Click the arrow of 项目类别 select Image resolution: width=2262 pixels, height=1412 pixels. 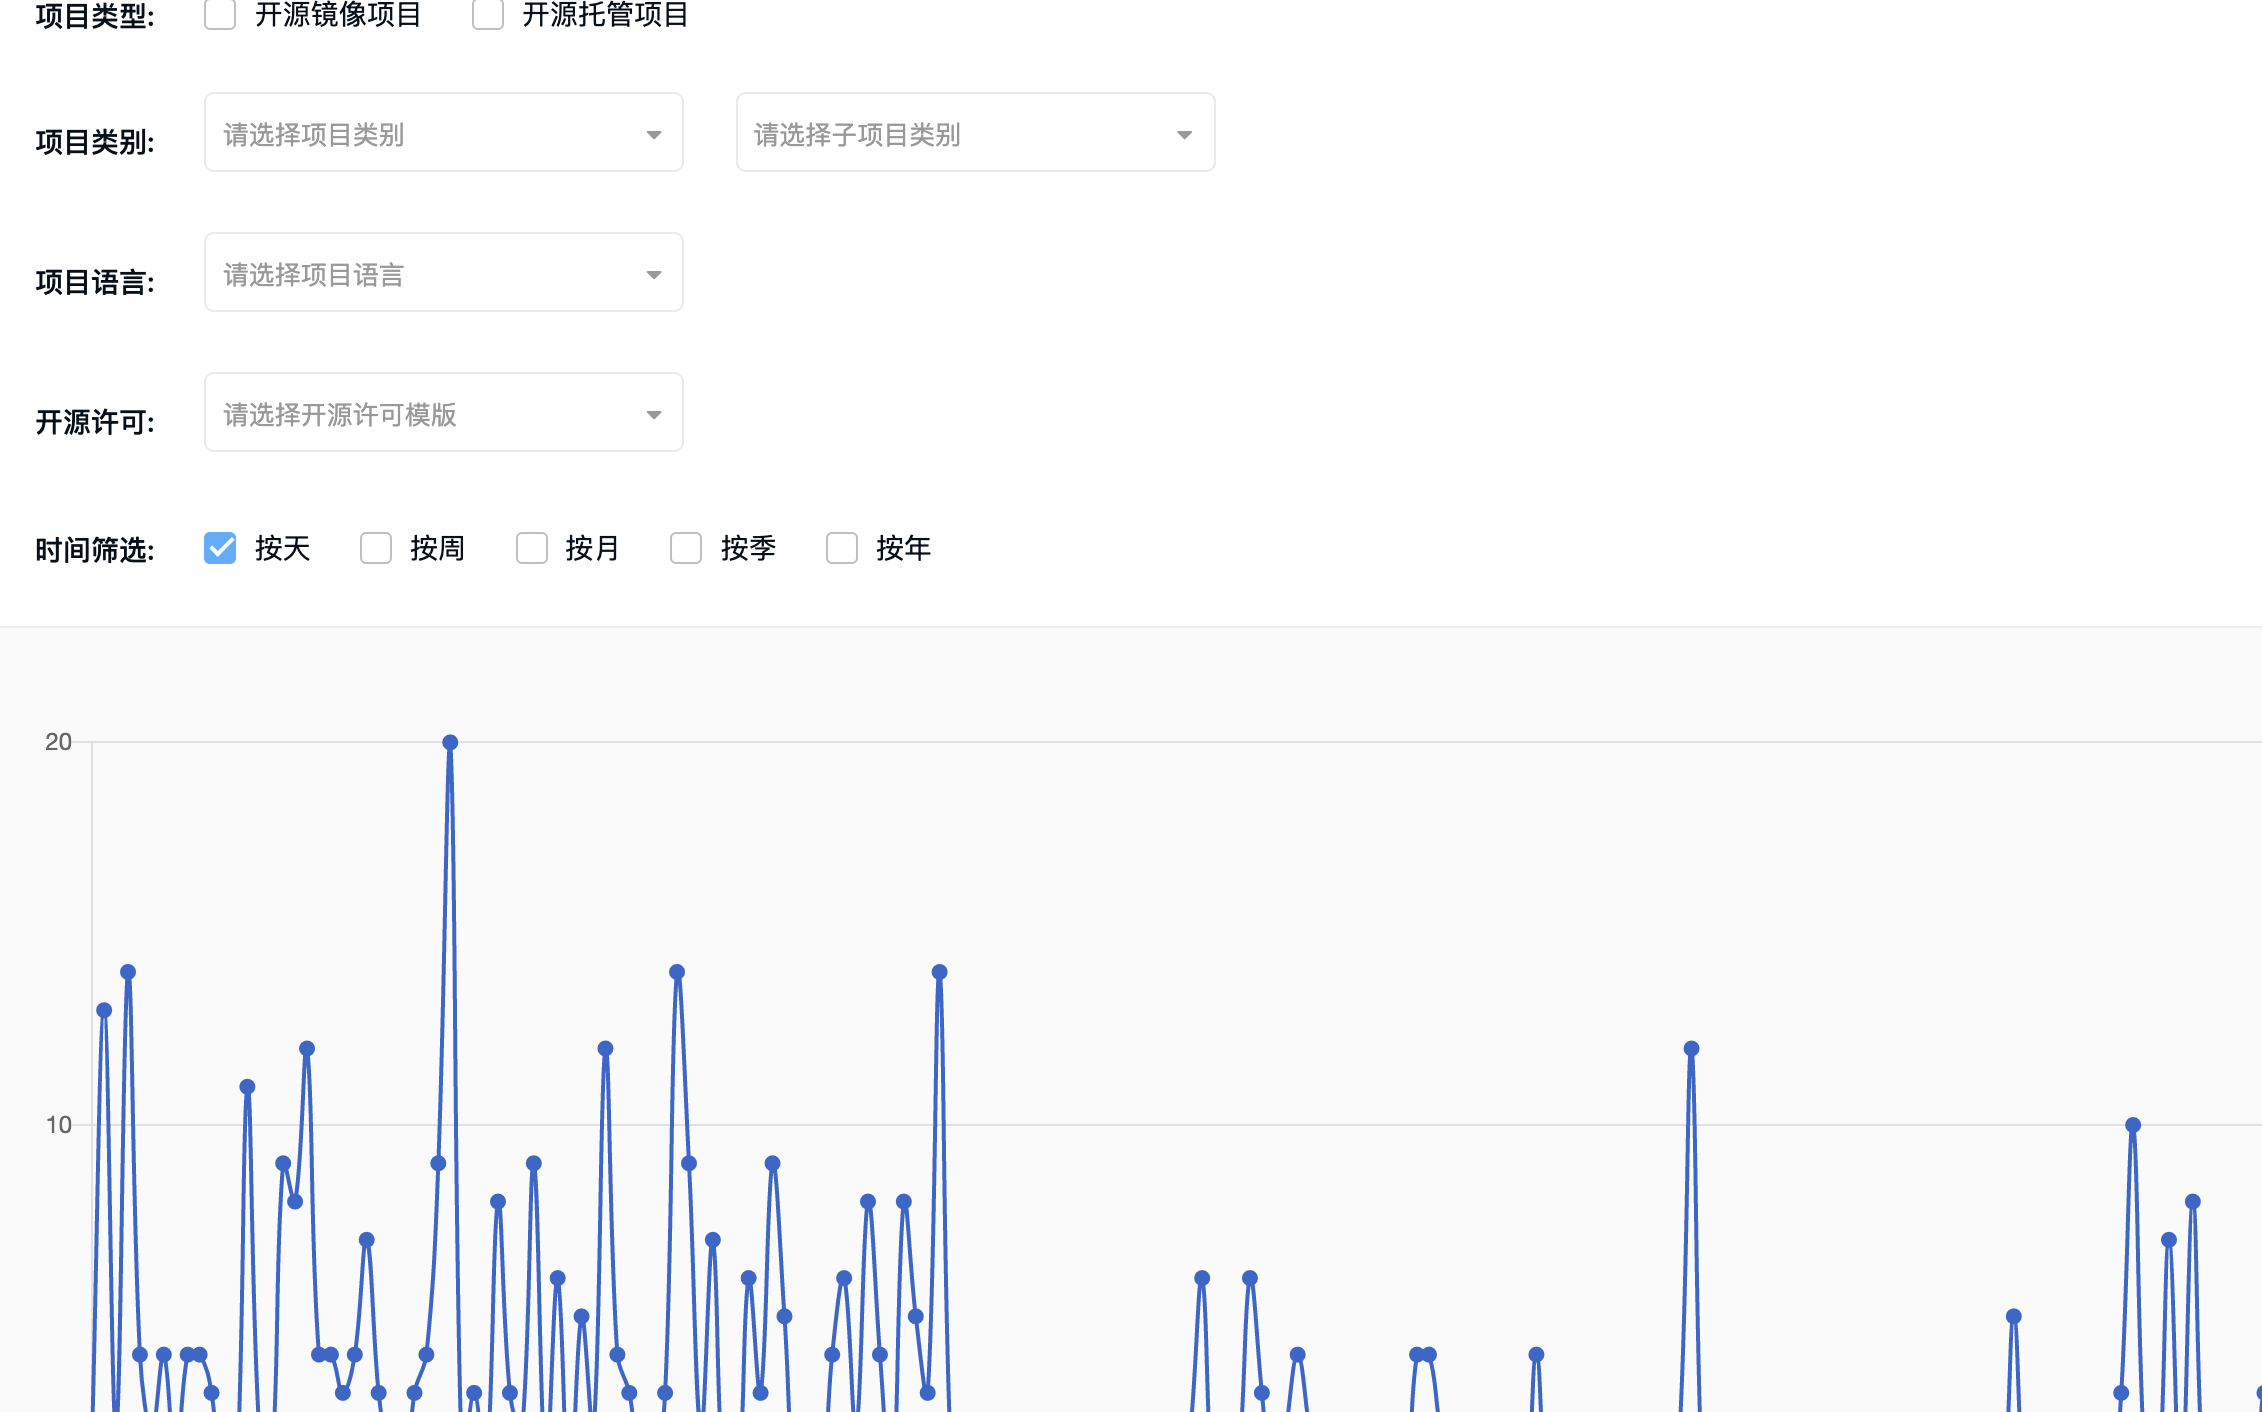click(654, 135)
